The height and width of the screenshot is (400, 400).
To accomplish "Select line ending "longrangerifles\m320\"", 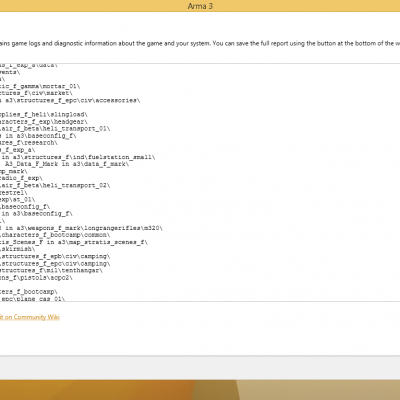I will [81, 228].
